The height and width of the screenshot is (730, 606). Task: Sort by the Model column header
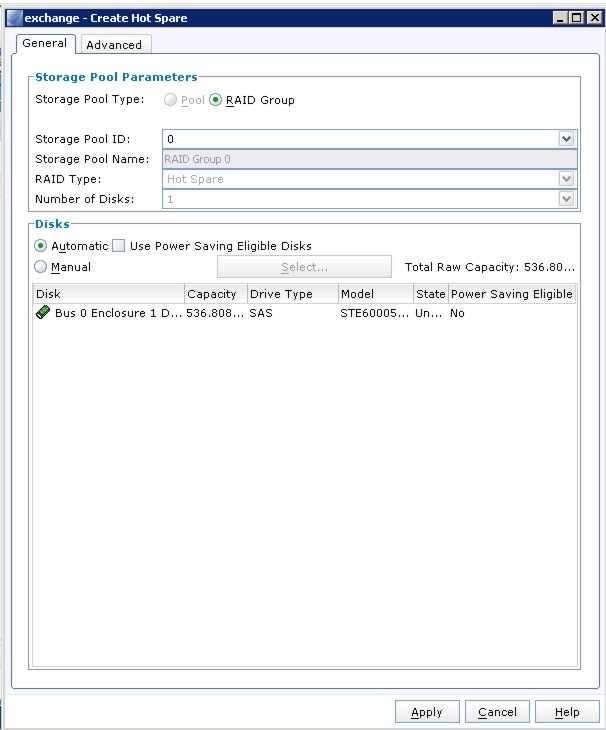coord(376,294)
